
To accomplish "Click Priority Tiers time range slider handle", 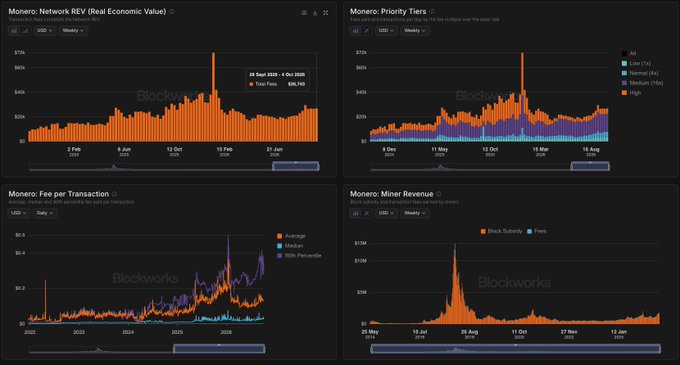I will tap(590, 166).
